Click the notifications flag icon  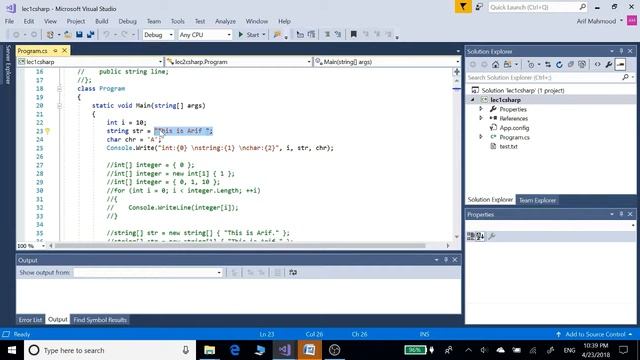pyautogui.click(x=463, y=7)
